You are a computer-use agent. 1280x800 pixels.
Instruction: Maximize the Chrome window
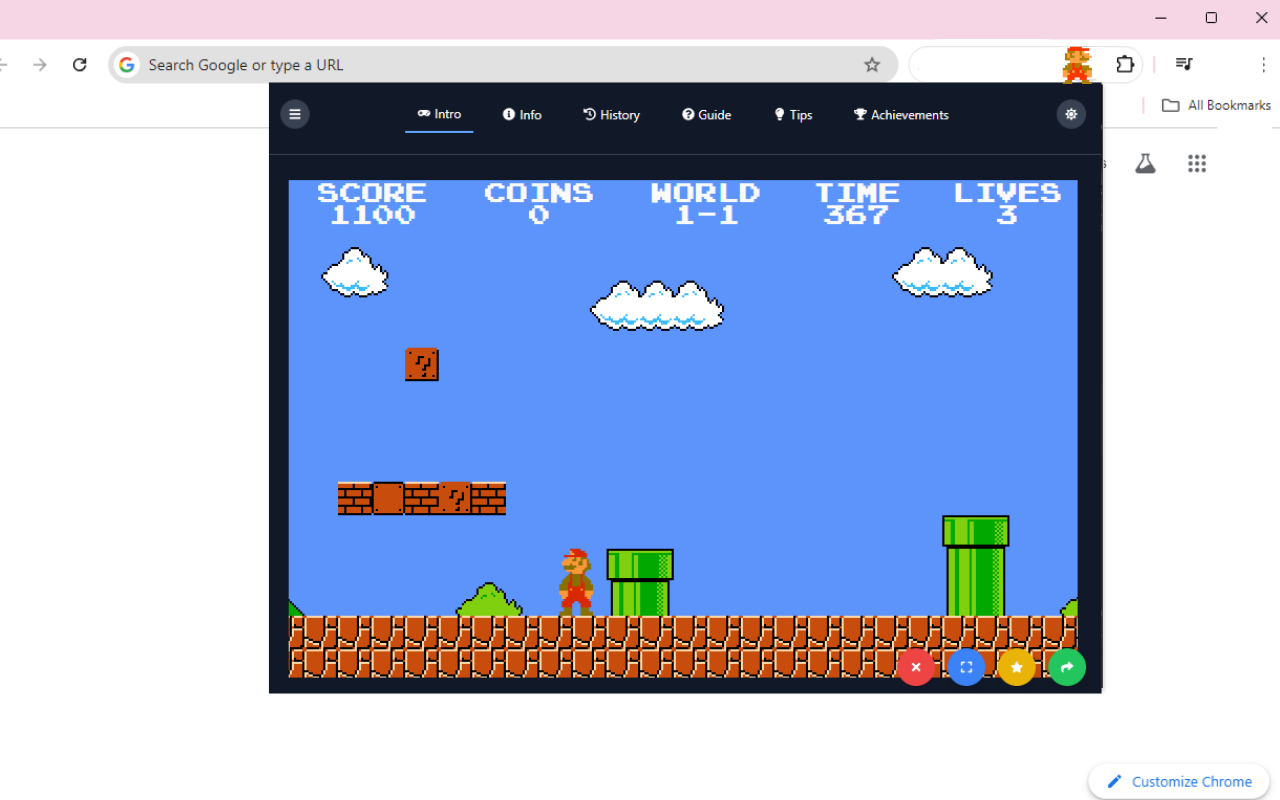(1211, 18)
